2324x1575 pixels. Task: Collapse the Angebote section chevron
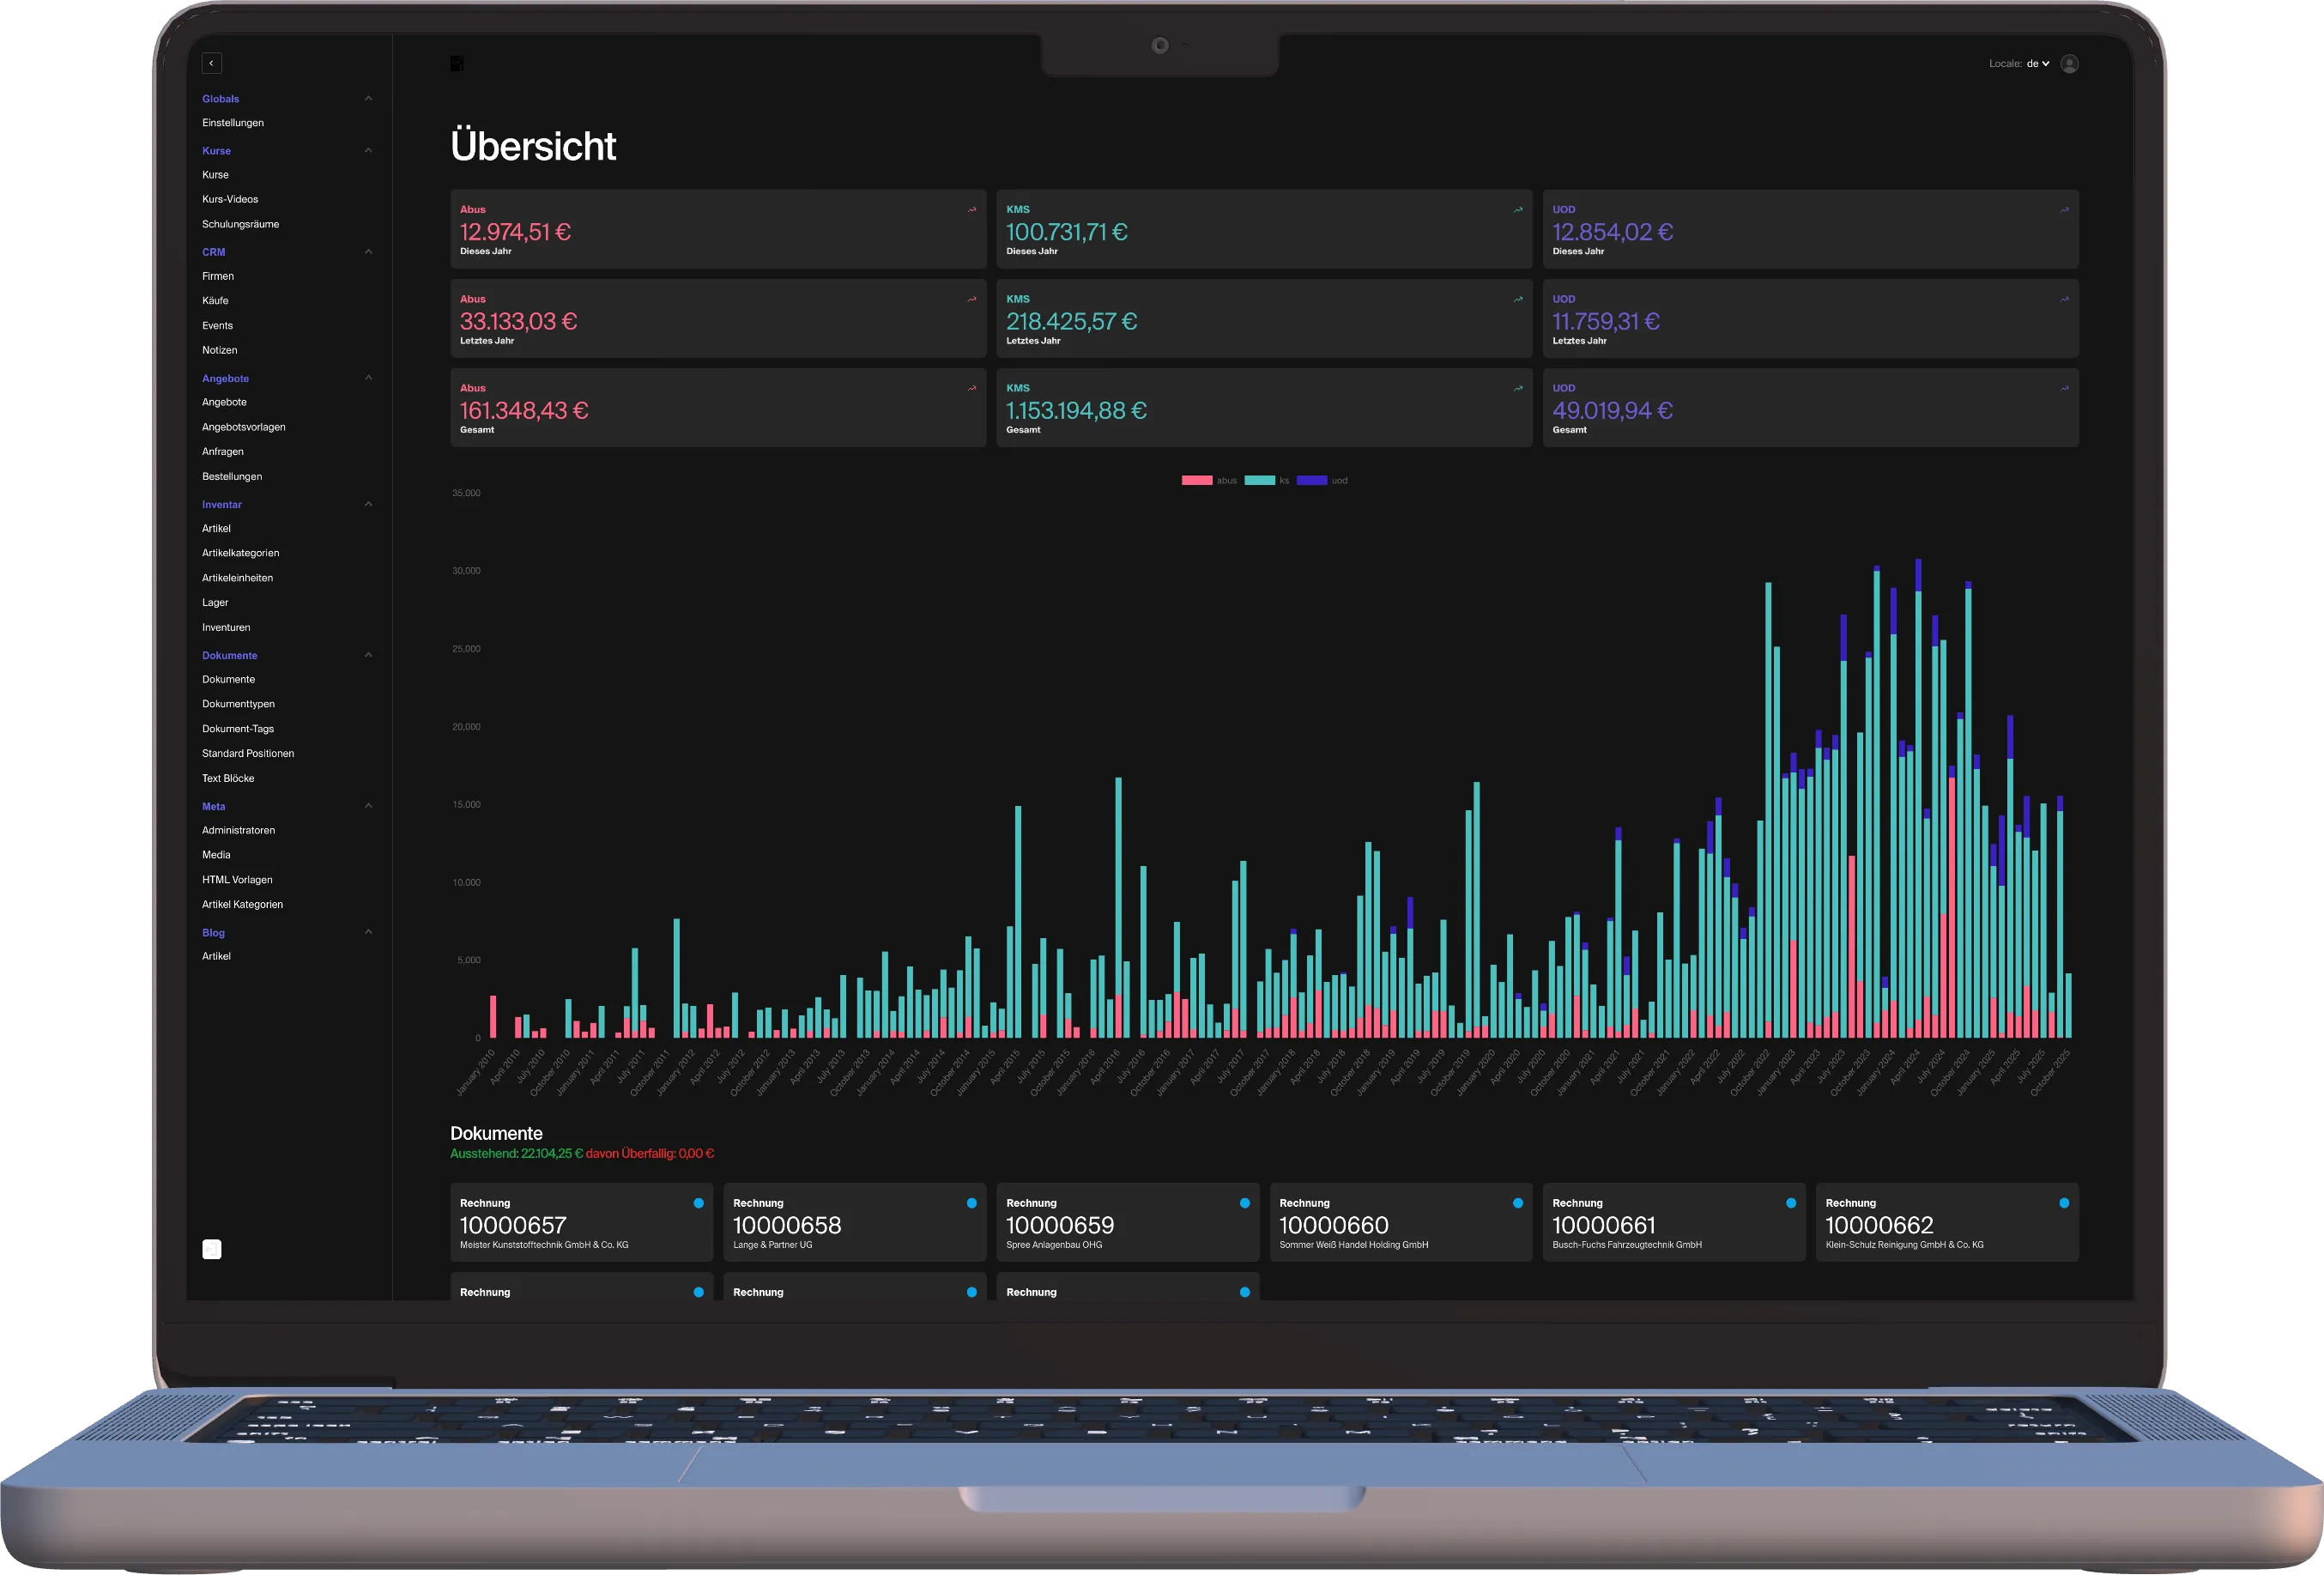click(x=368, y=377)
